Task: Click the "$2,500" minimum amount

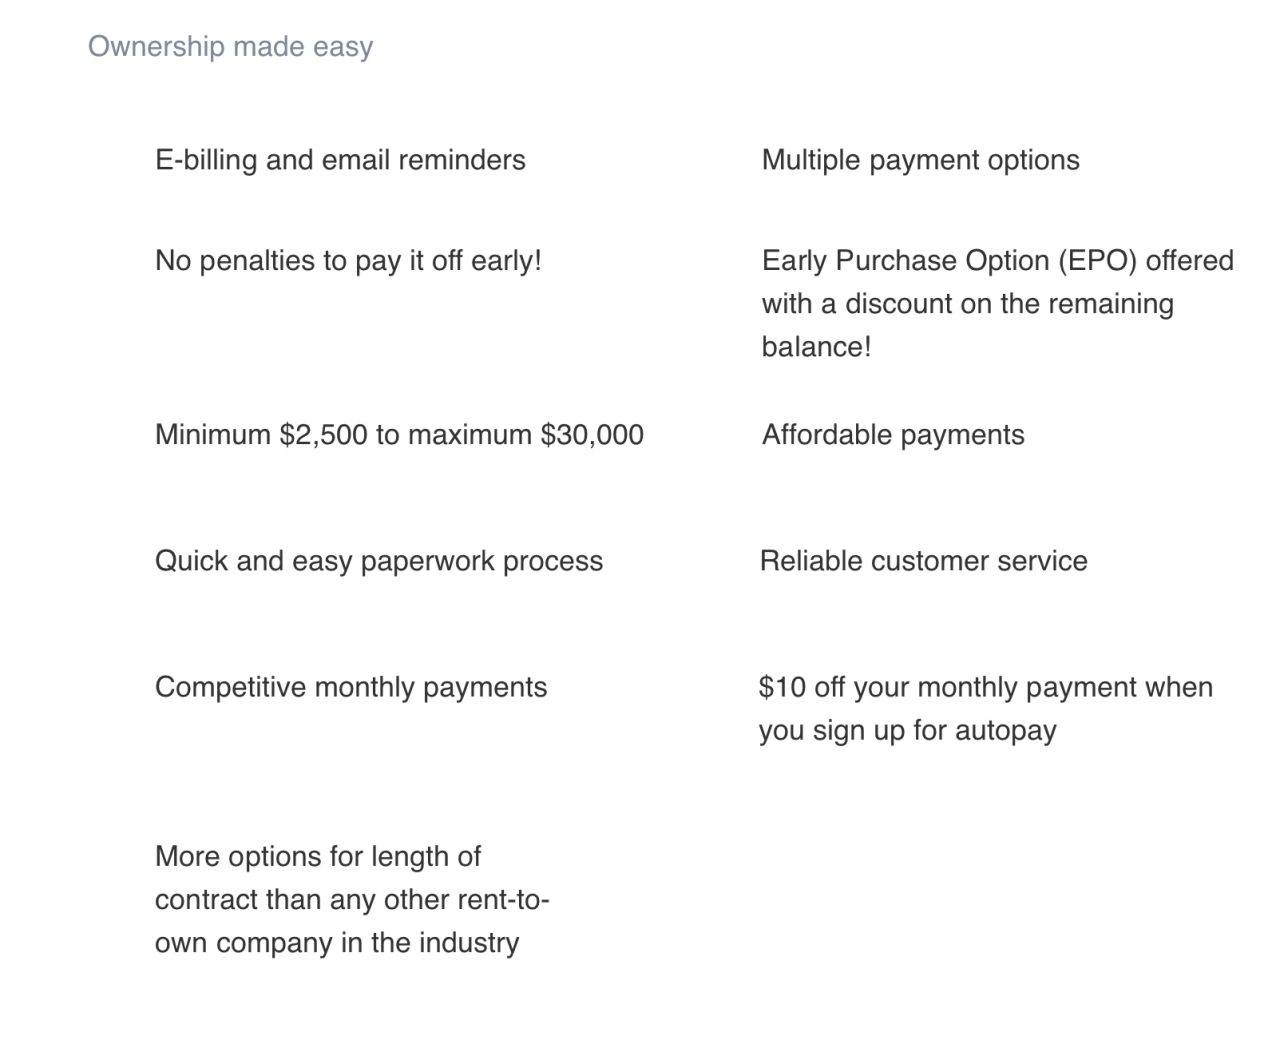Action: (x=323, y=435)
